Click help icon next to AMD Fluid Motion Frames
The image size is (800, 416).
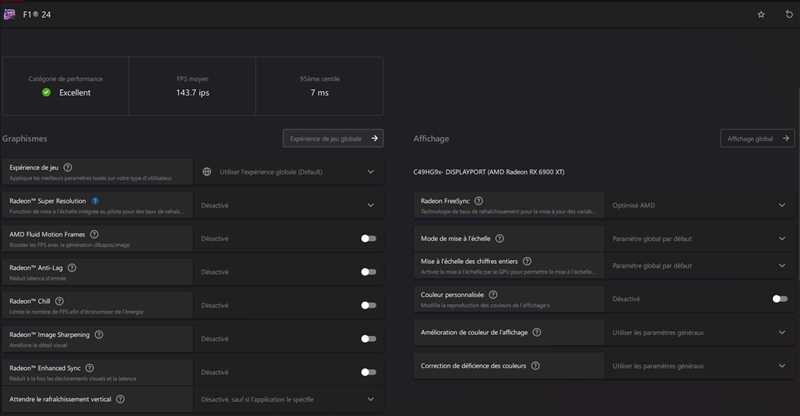pyautogui.click(x=94, y=234)
